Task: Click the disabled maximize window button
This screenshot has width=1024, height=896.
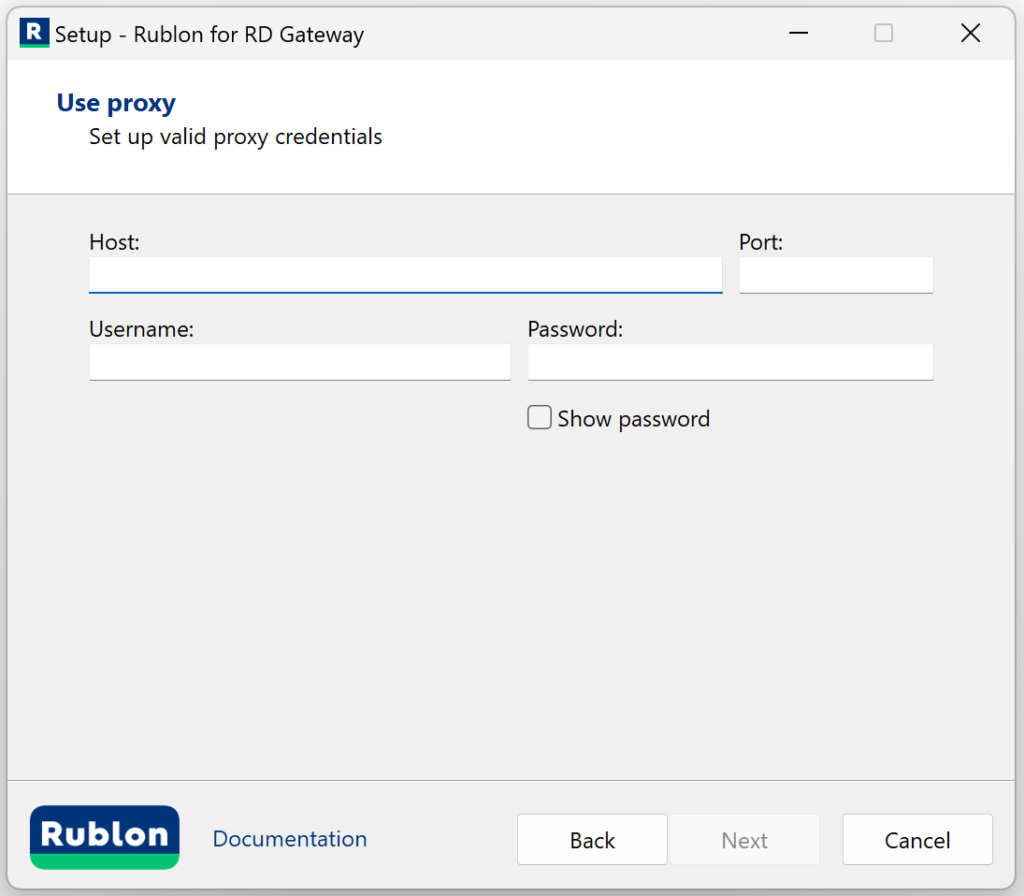Action: [884, 33]
